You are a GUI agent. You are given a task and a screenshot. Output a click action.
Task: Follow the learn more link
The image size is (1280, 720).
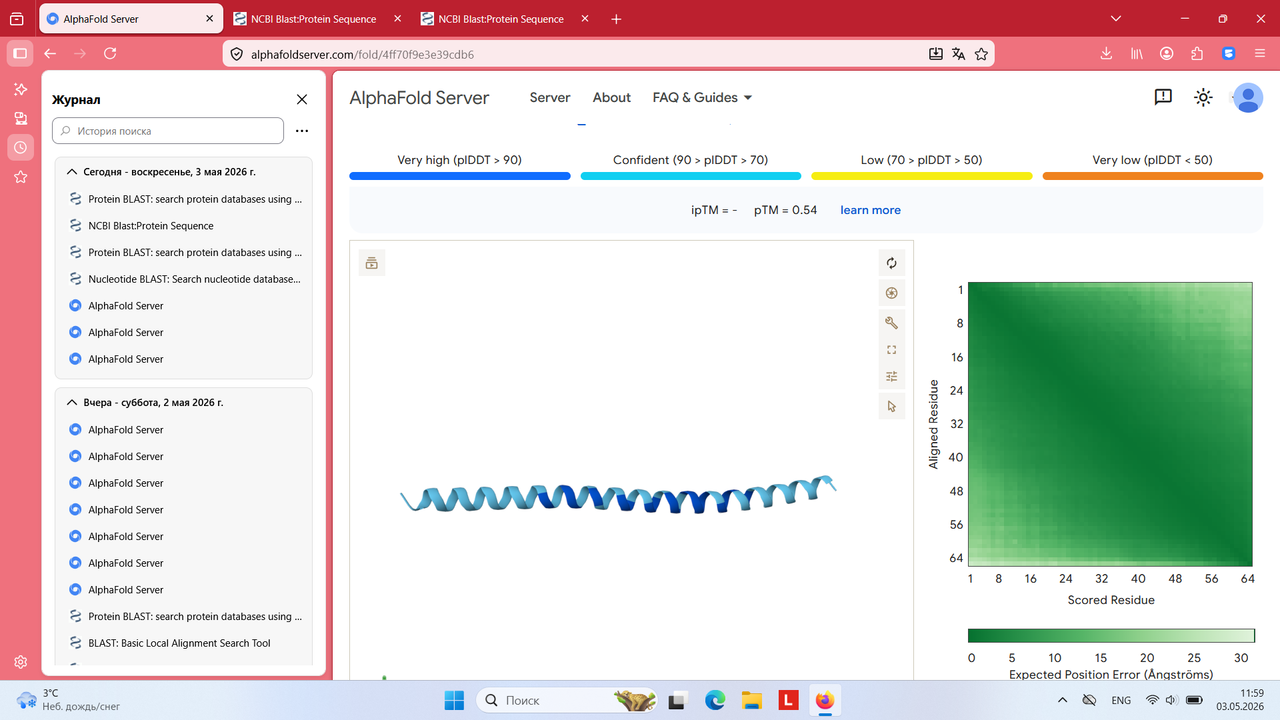point(870,210)
